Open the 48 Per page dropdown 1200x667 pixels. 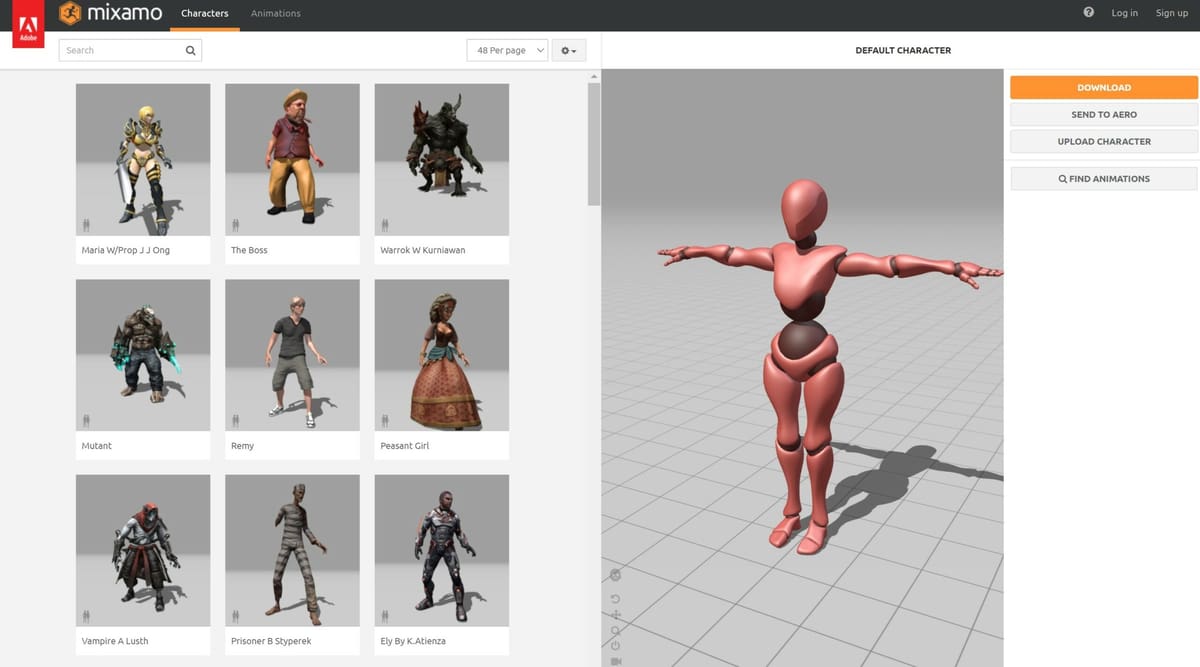click(507, 50)
